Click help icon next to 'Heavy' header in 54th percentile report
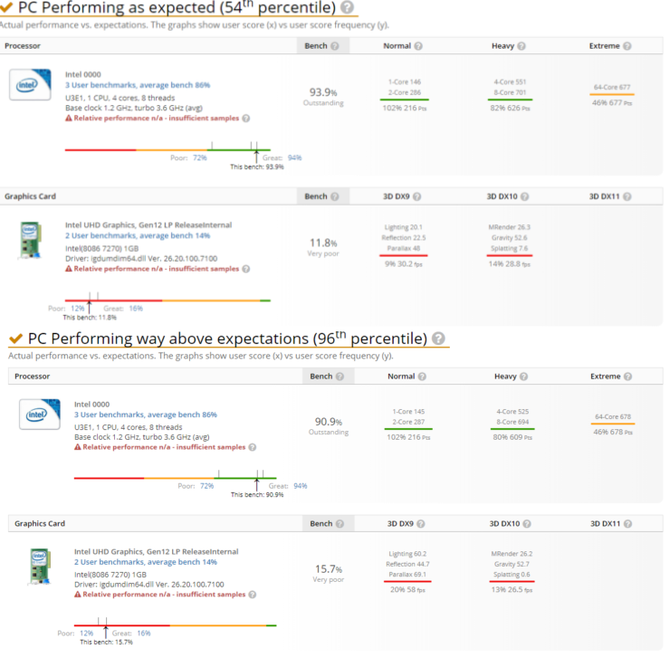 tap(522, 46)
